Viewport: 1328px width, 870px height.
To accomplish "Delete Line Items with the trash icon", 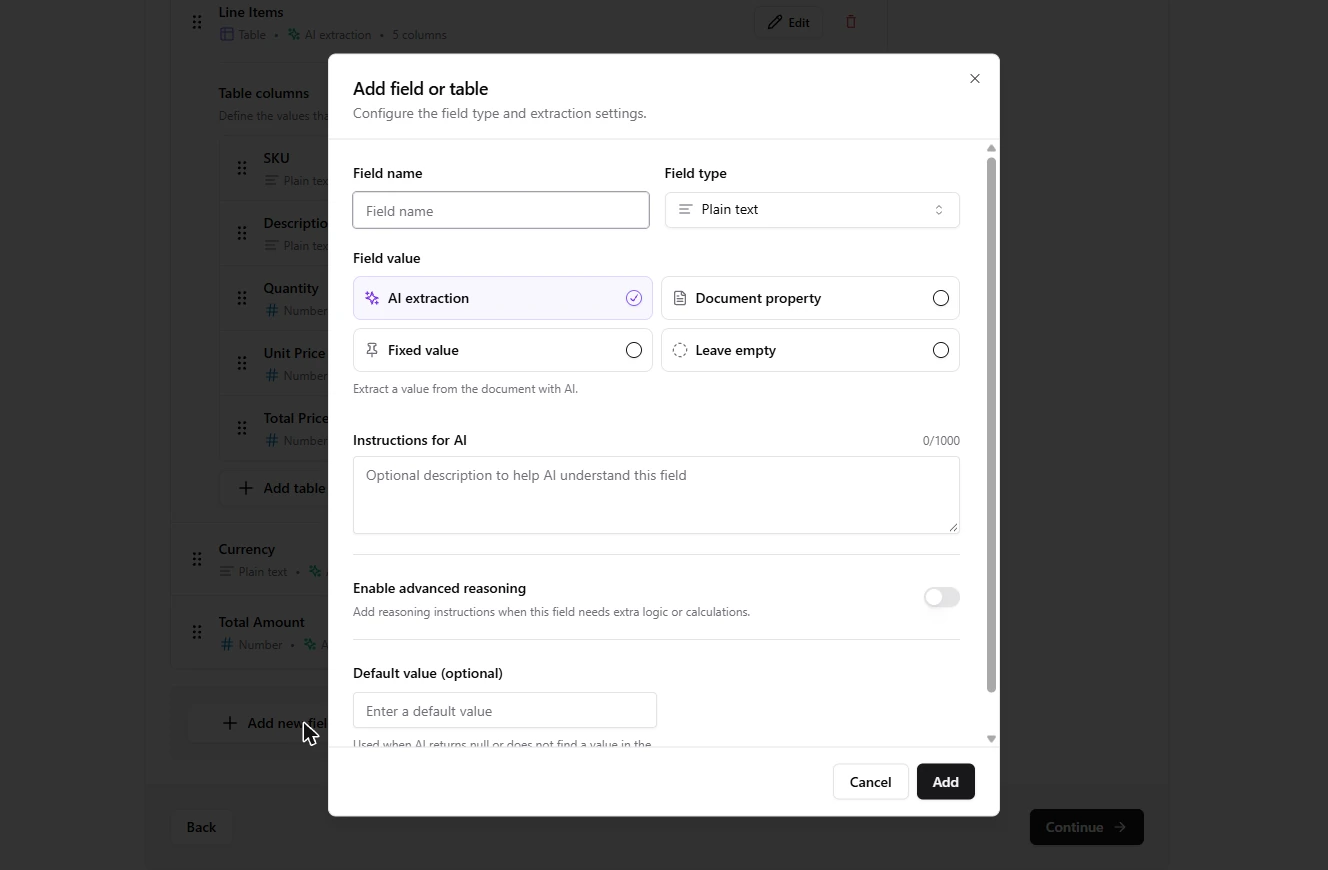I will pyautogui.click(x=851, y=22).
